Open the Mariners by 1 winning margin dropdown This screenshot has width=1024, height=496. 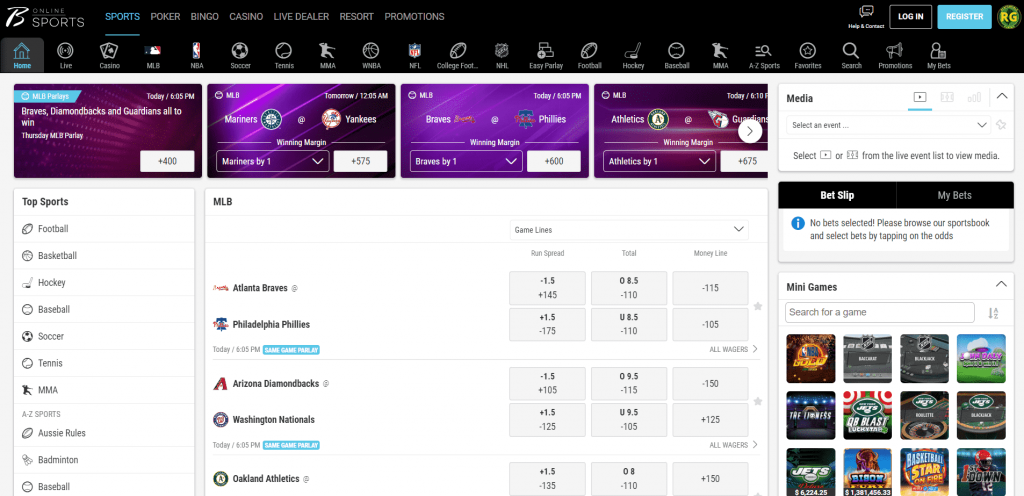pyautogui.click(x=272, y=161)
